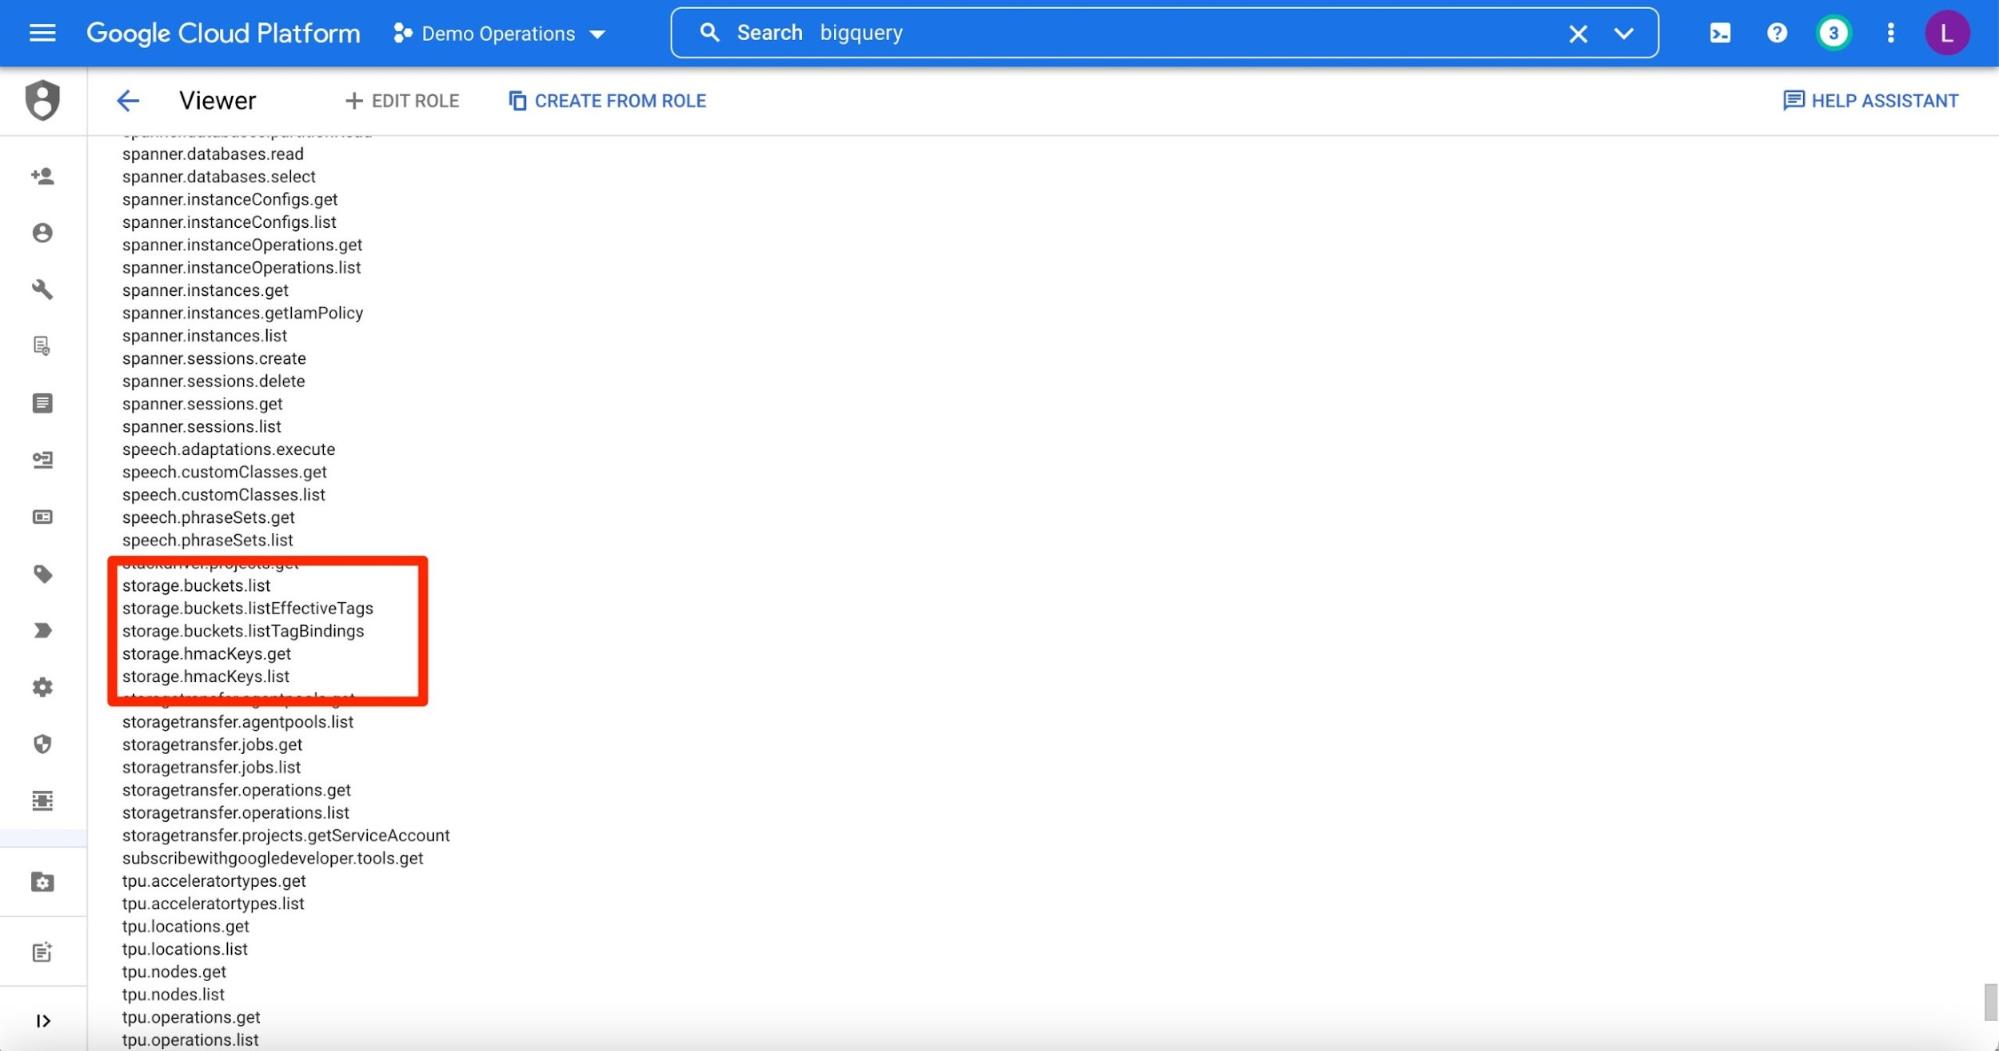Open the Identity-Aware Proxy sidebar icon
1999x1051 pixels.
(42, 801)
